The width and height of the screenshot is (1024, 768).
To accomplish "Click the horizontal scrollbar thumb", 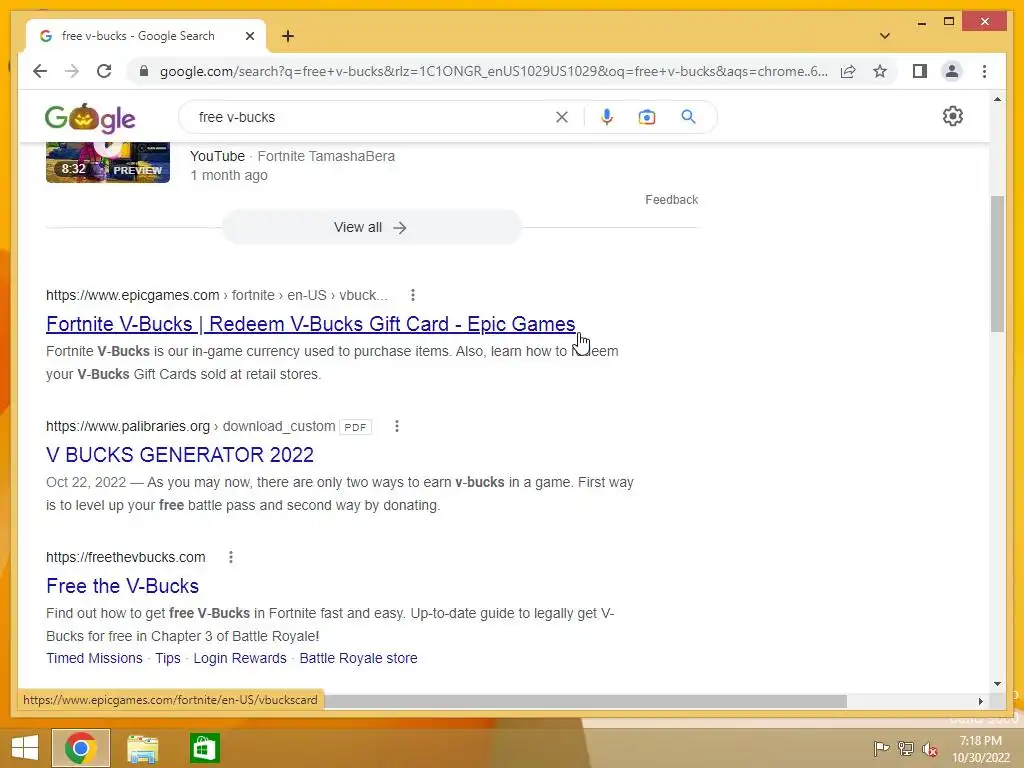I will 585,701.
